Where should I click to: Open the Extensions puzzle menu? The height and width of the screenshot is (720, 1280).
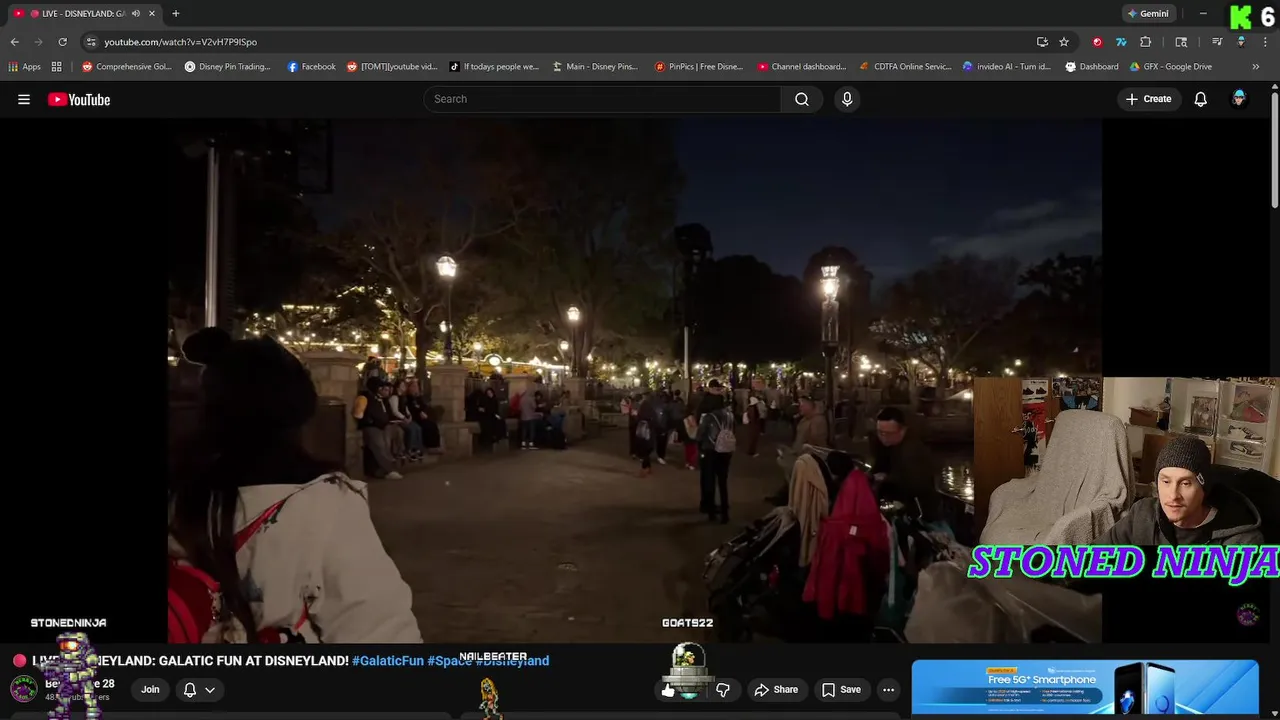click(x=1146, y=42)
